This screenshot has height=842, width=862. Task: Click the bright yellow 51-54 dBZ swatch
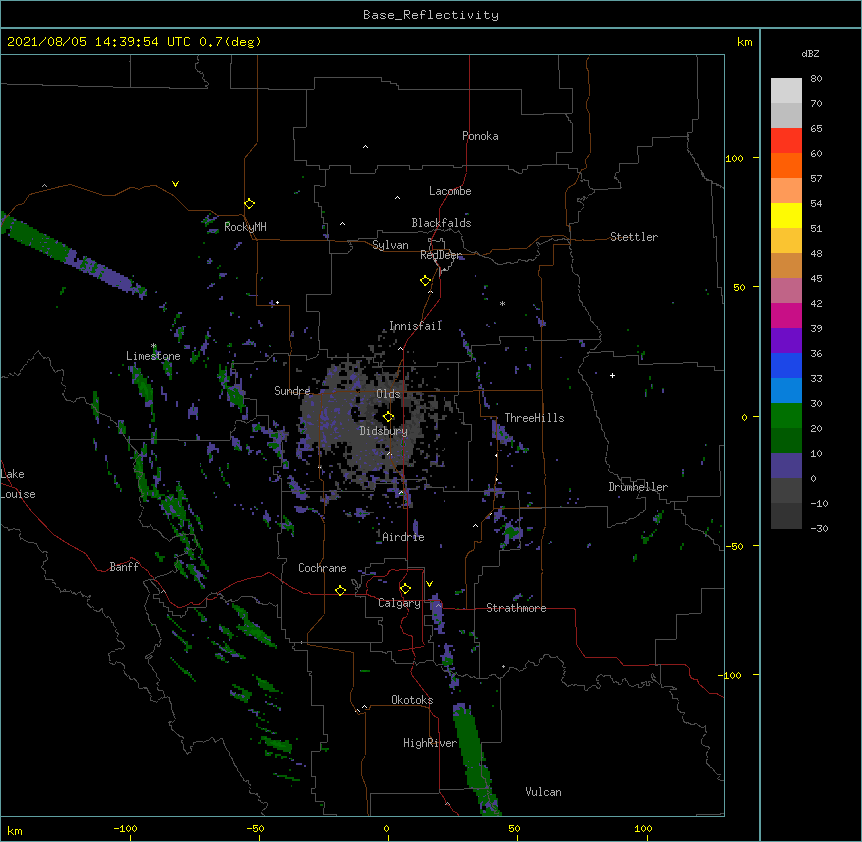786,215
